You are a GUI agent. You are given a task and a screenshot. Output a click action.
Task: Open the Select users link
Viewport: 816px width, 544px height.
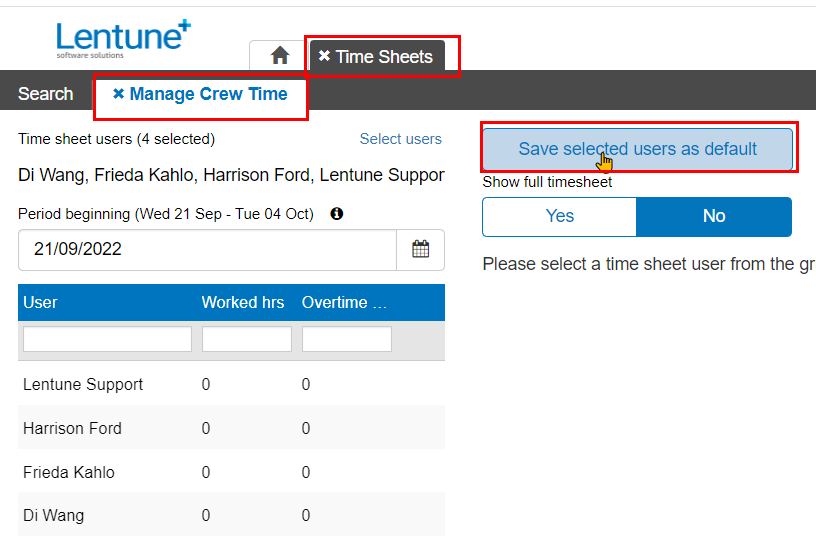click(400, 139)
